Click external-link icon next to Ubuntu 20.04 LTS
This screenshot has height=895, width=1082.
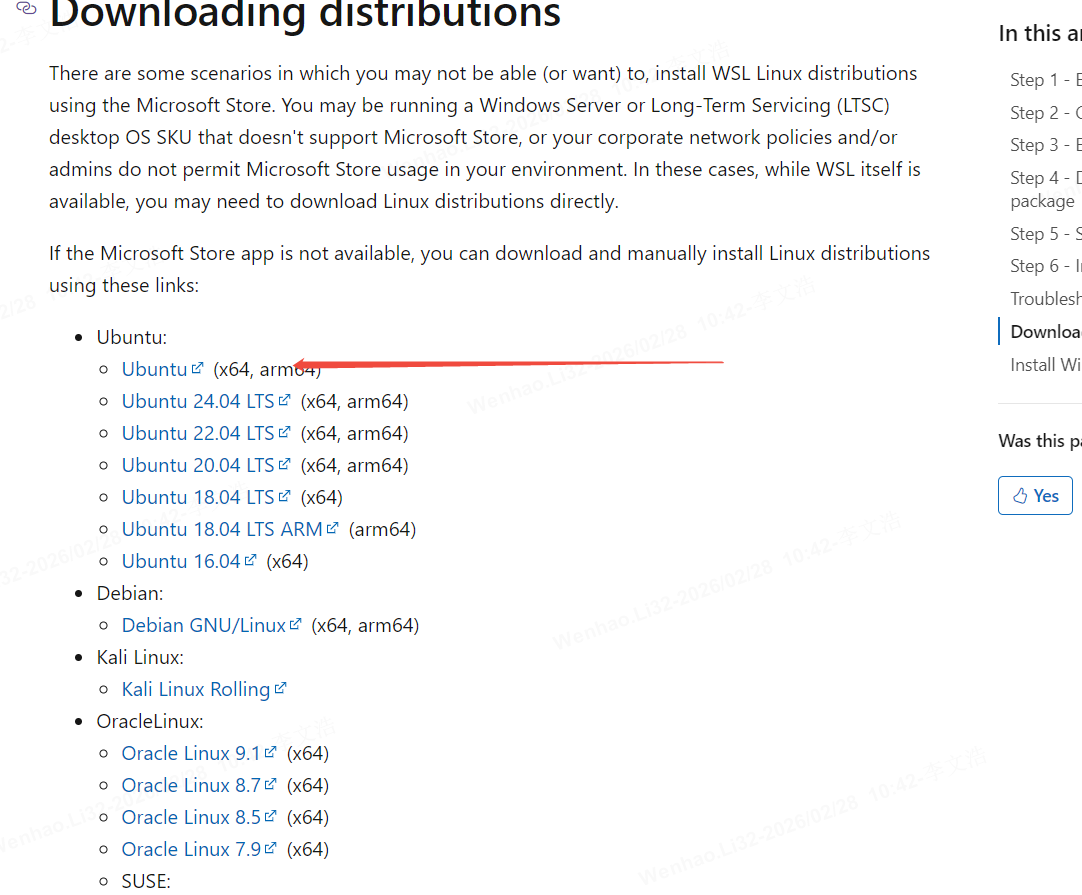pos(284,464)
